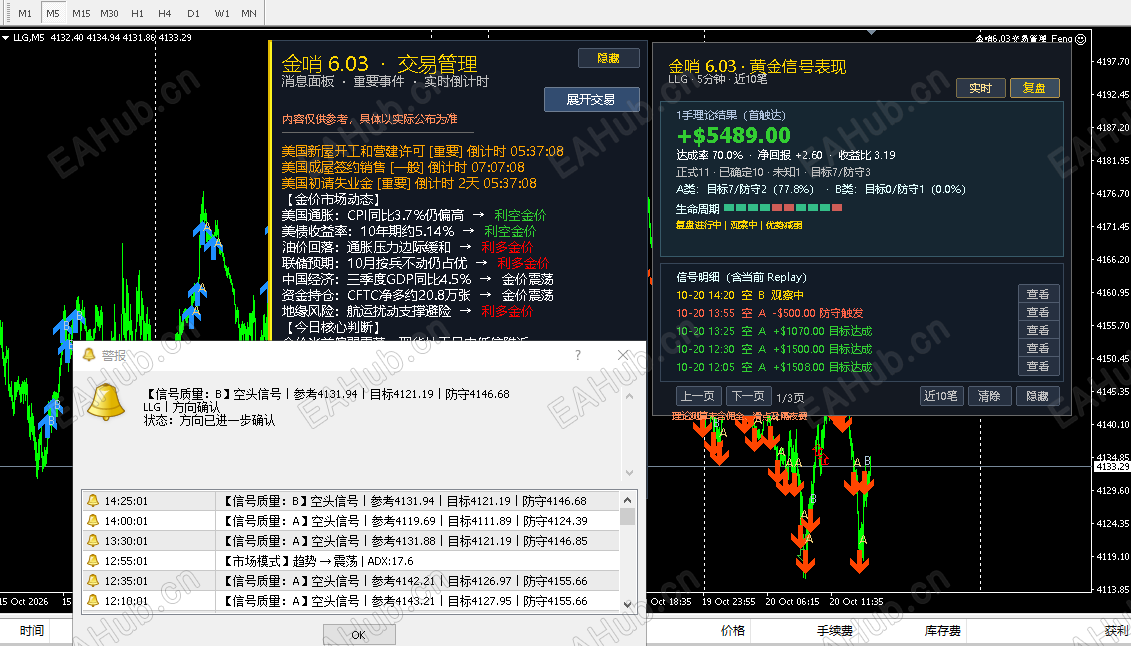Click the 价格 column header

(733, 631)
